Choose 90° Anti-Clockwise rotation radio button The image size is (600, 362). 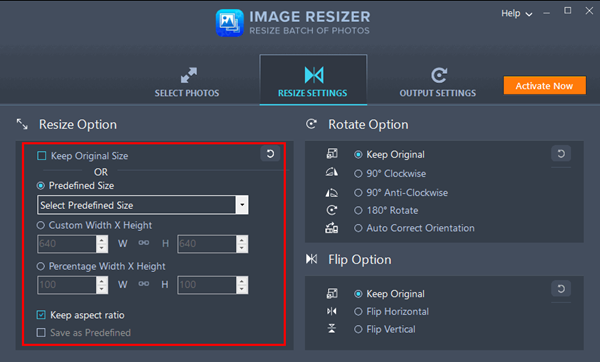[358, 193]
